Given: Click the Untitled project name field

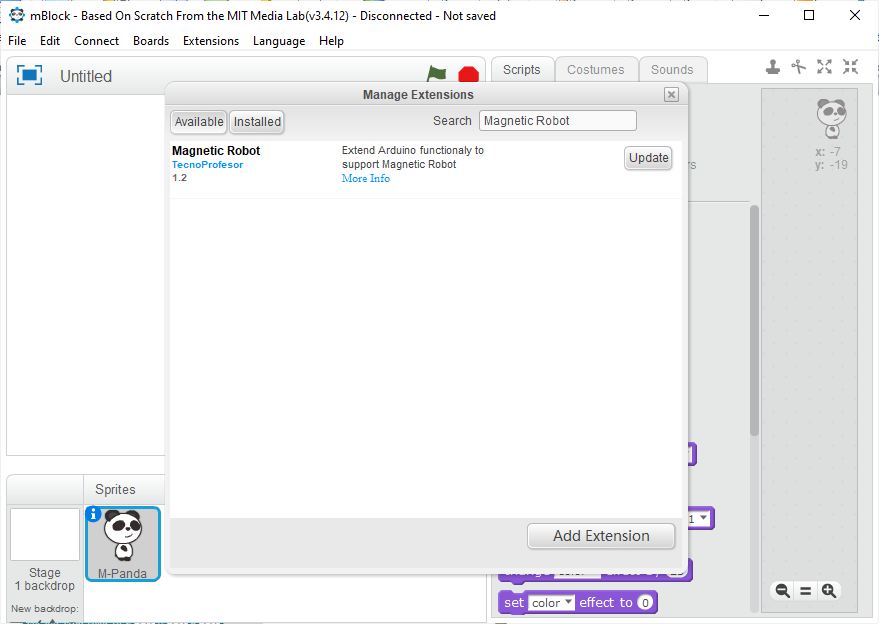Looking at the screenshot, I should 86,76.
